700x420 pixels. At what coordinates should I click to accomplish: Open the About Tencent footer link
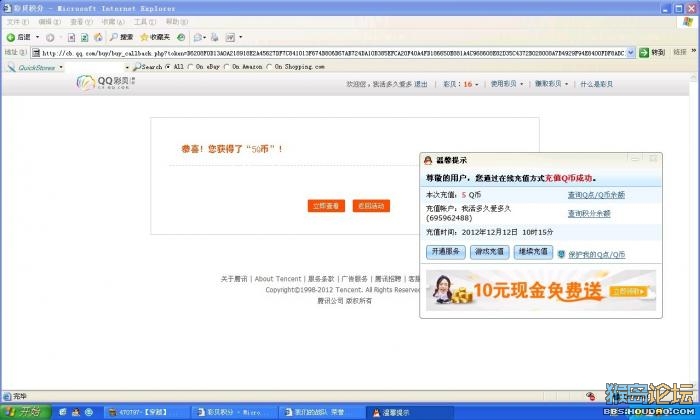(x=278, y=279)
